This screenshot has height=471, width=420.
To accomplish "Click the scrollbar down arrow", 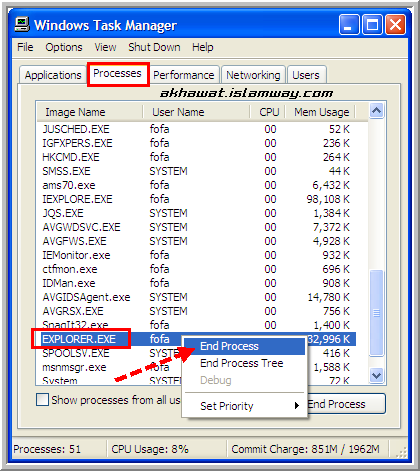I will click(x=377, y=376).
